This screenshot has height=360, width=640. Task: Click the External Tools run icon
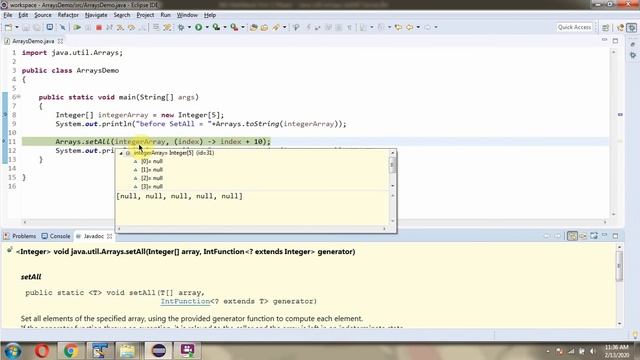[234, 27]
